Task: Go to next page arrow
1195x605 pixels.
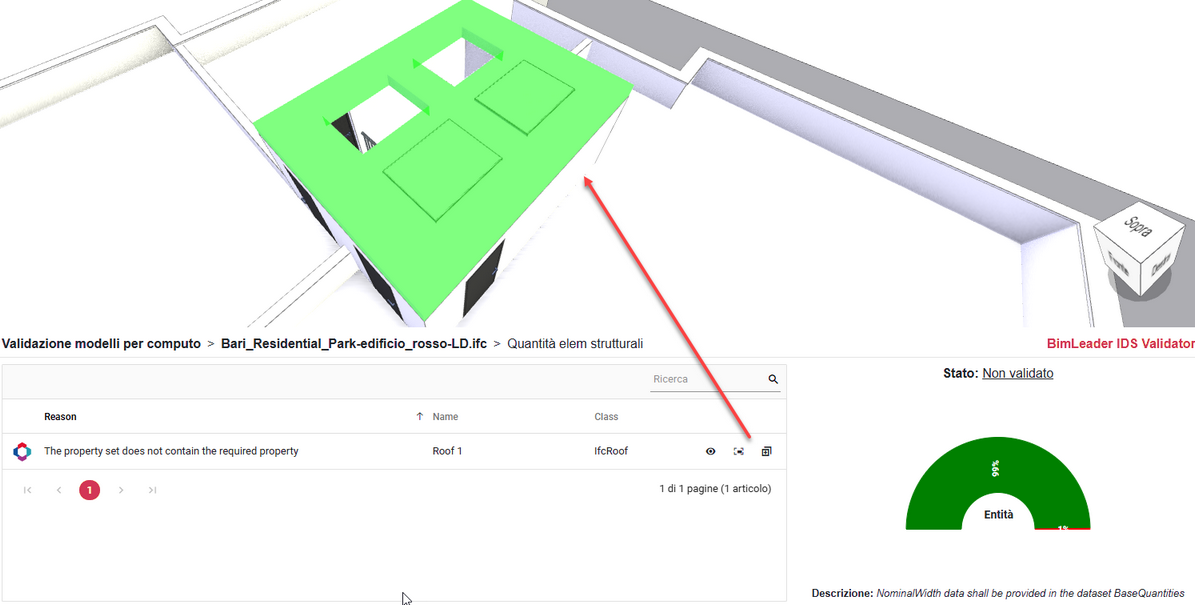Action: [x=121, y=490]
